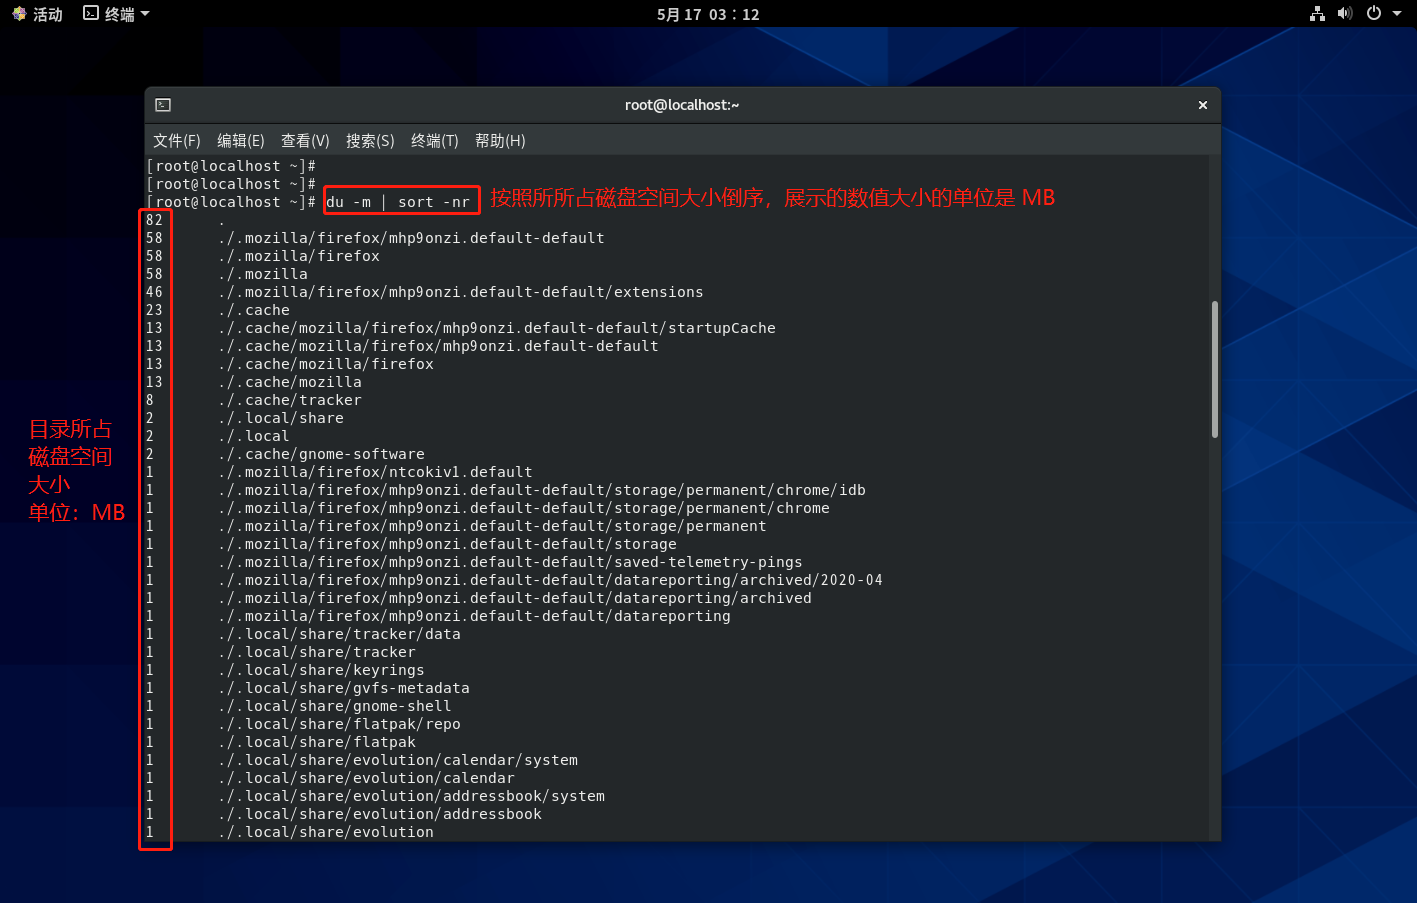Click the terminal icon in window title bar
The height and width of the screenshot is (903, 1417).
click(163, 105)
